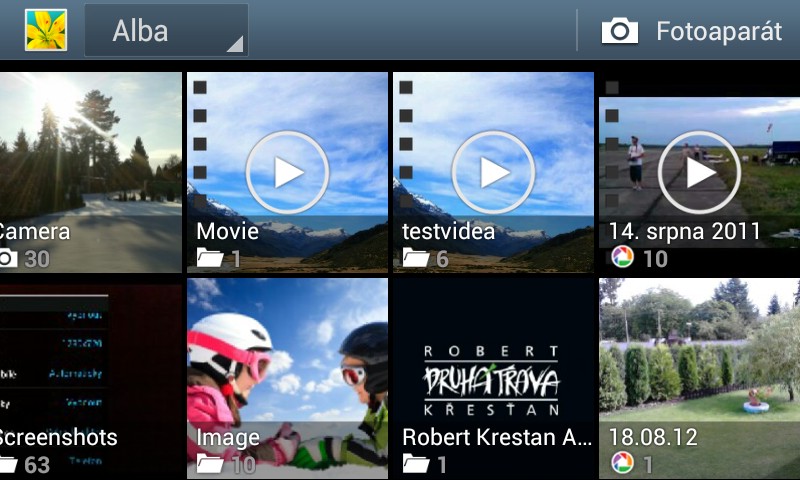The height and width of the screenshot is (480, 800).
Task: Click the folder icon under Movie
Action: coord(210,258)
